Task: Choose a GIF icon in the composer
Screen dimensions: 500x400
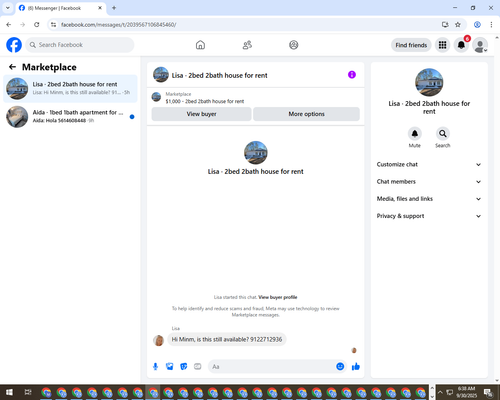Action: tap(198, 367)
